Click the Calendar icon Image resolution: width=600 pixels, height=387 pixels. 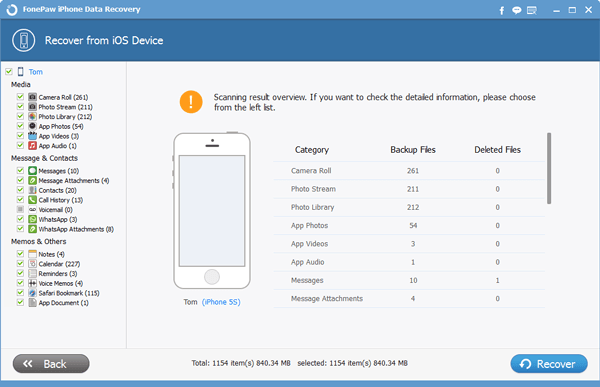(x=33, y=264)
